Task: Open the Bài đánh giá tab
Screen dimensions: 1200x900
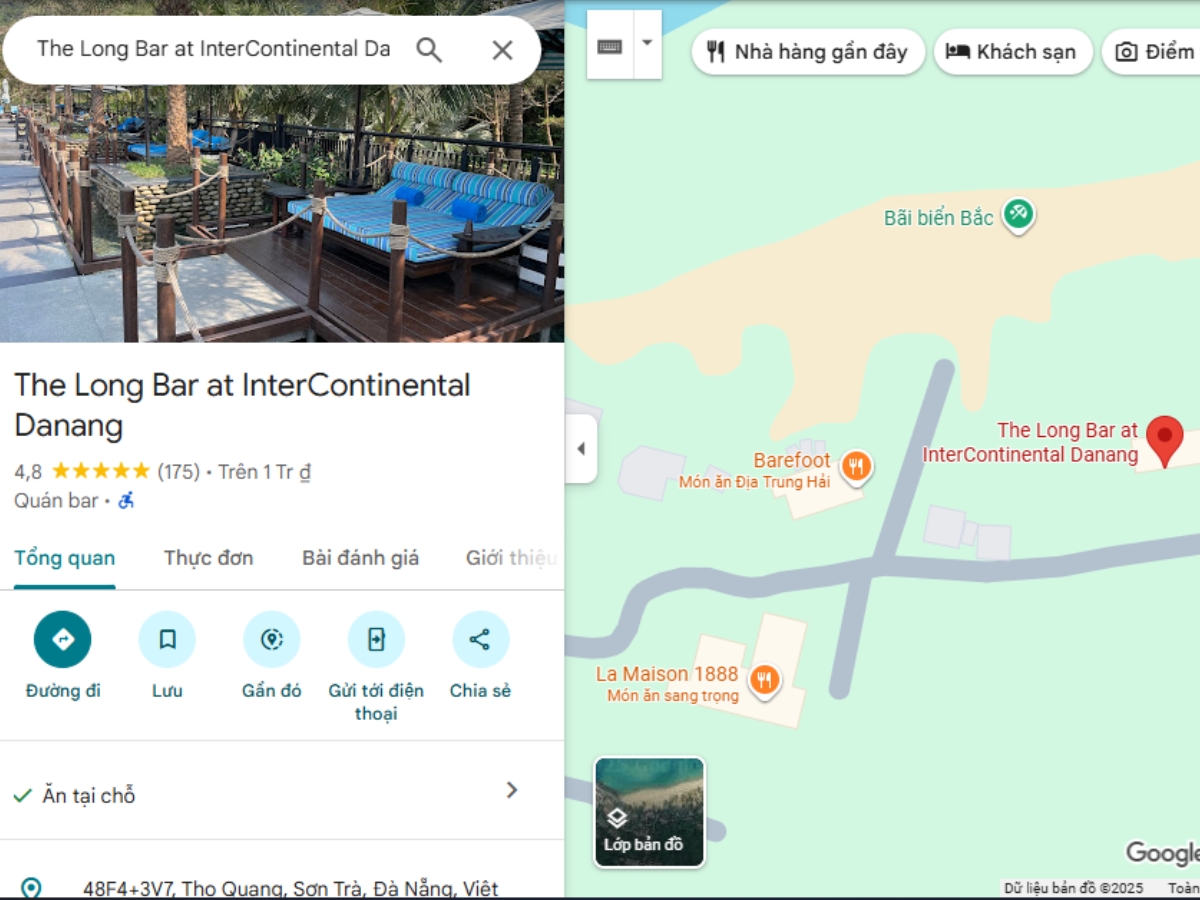Action: [x=360, y=558]
